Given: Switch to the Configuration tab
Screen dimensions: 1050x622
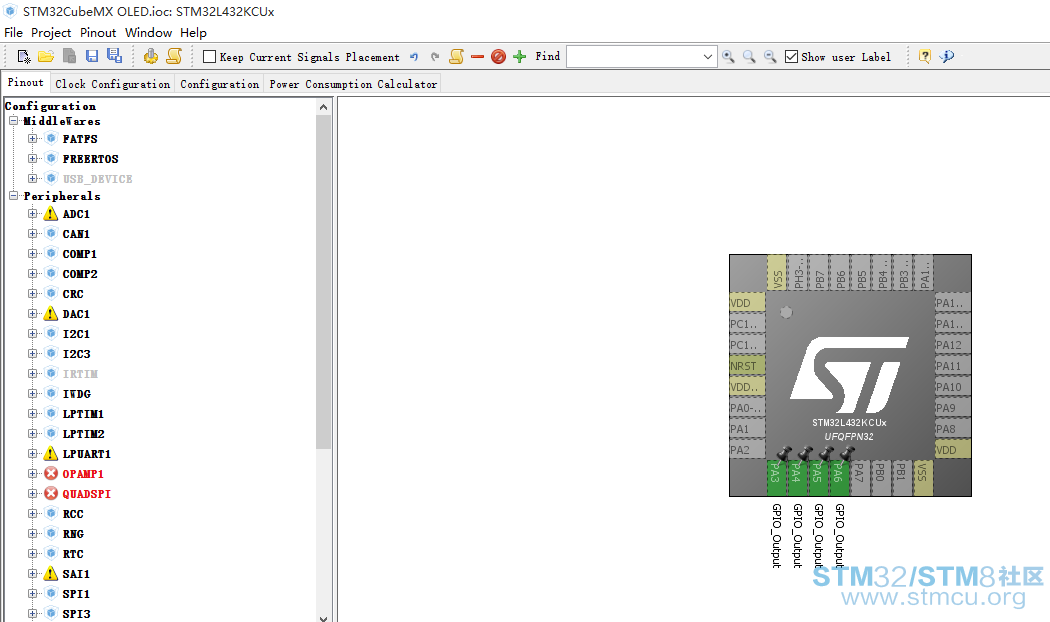Looking at the screenshot, I should [x=220, y=84].
